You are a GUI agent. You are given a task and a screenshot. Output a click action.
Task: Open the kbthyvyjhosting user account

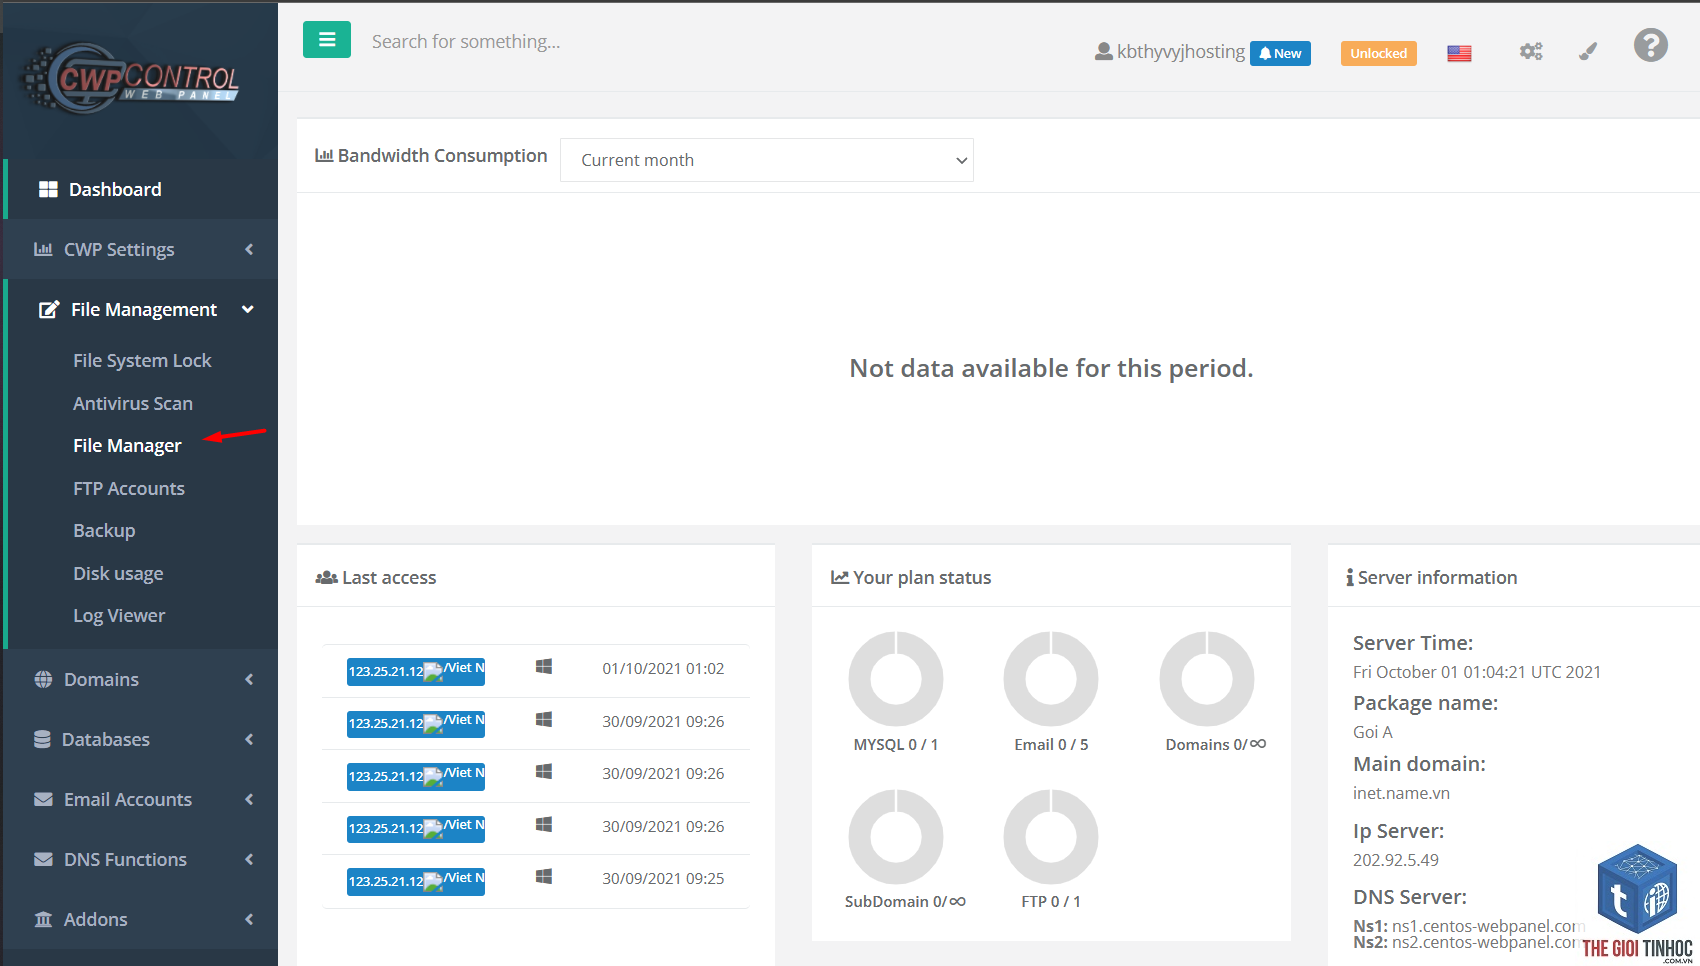pos(1170,51)
